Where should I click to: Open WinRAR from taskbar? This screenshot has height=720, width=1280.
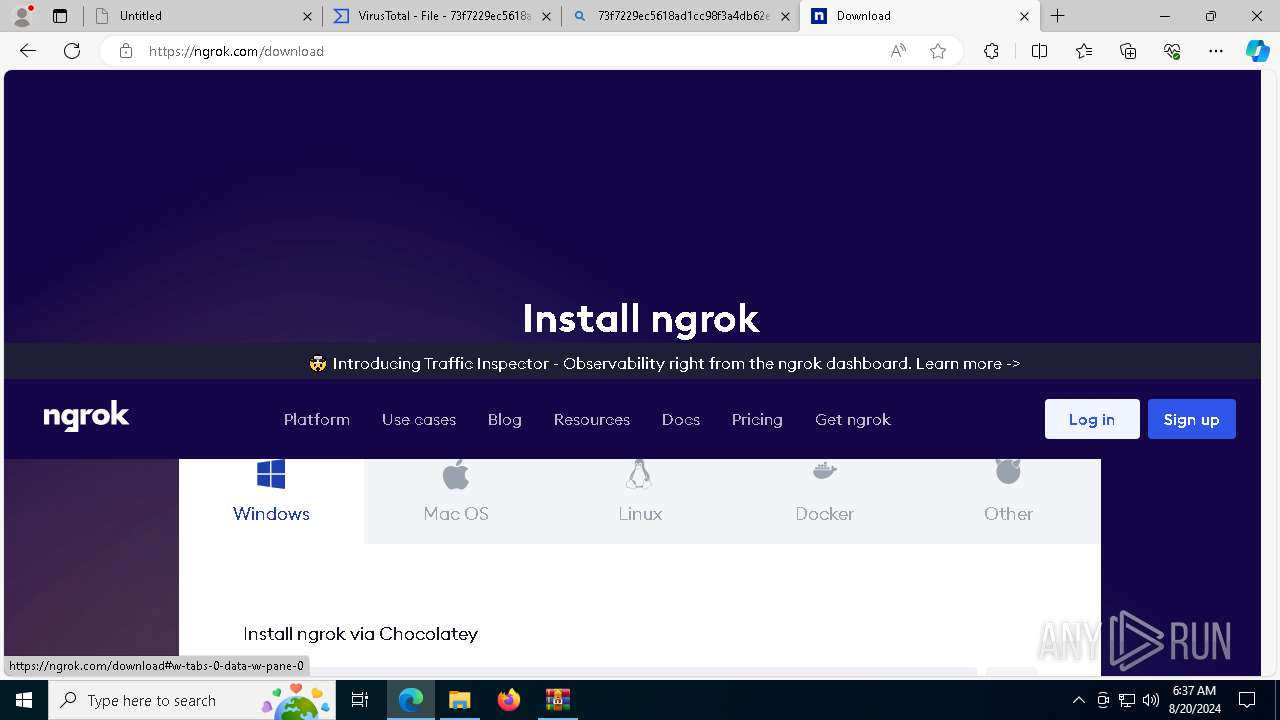tap(557, 700)
